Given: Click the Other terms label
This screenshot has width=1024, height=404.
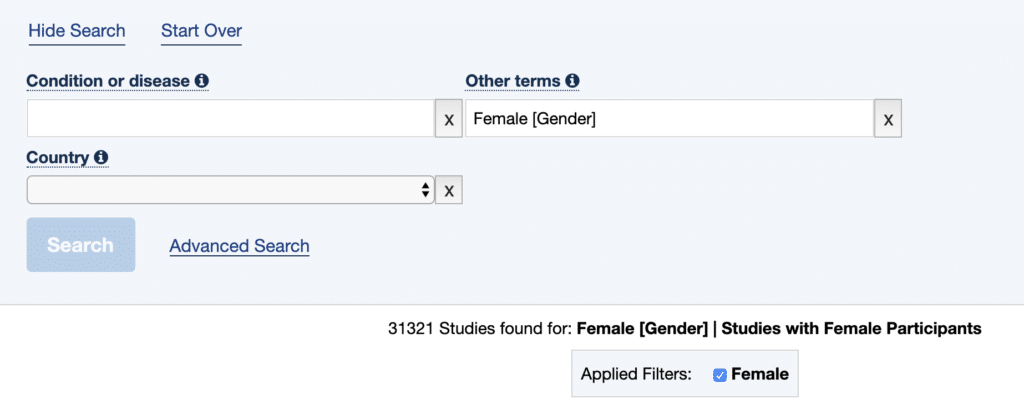Looking at the screenshot, I should [513, 81].
